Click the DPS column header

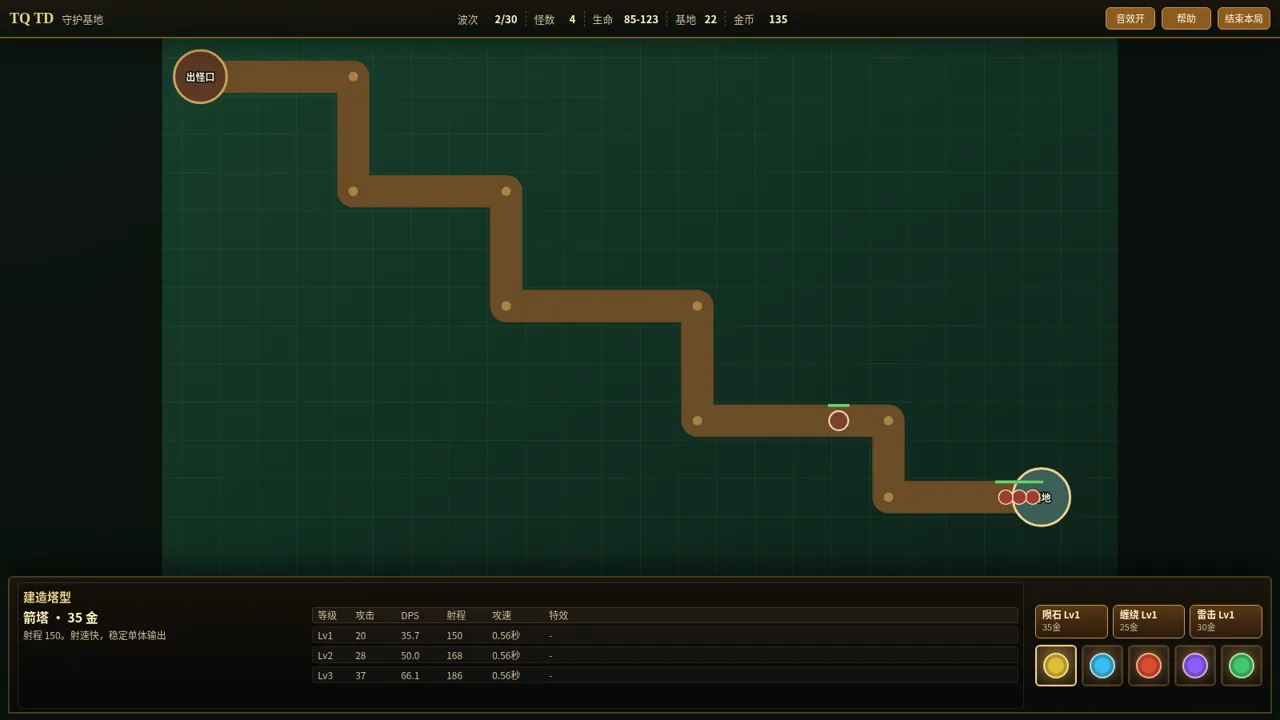click(x=410, y=616)
